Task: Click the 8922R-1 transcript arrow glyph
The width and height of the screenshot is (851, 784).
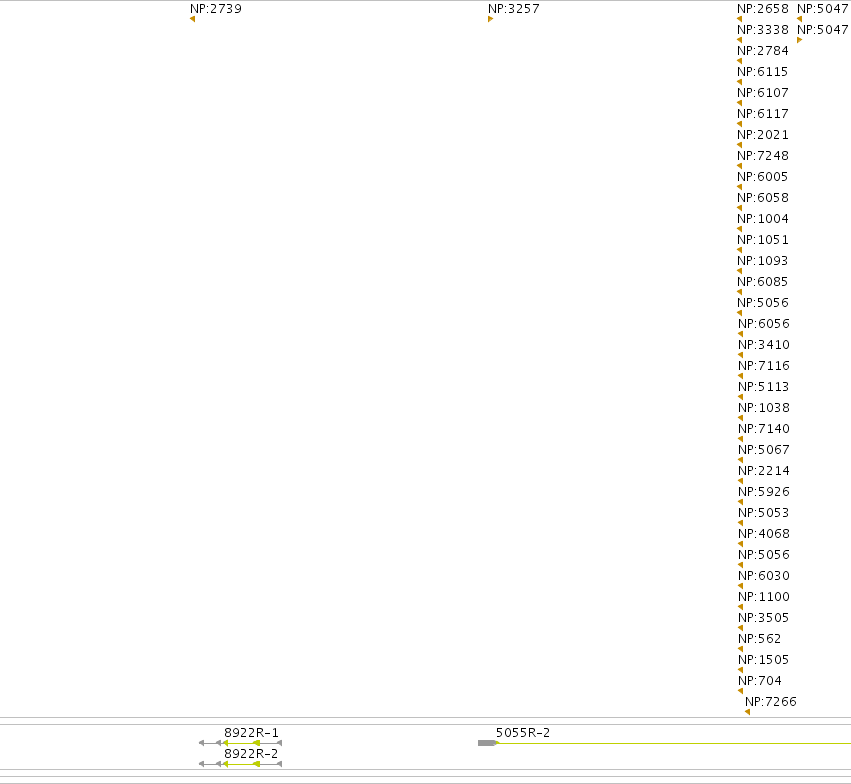Action: [240, 743]
